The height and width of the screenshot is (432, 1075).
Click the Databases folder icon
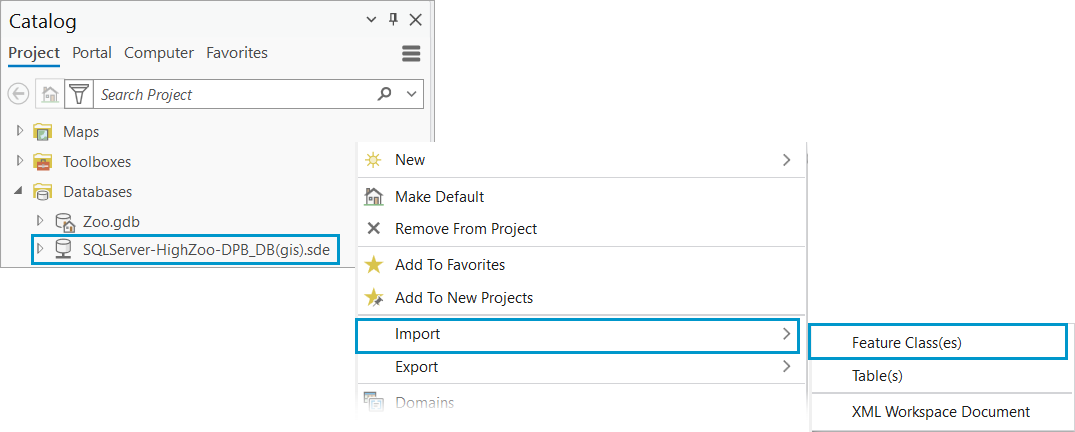tap(43, 192)
